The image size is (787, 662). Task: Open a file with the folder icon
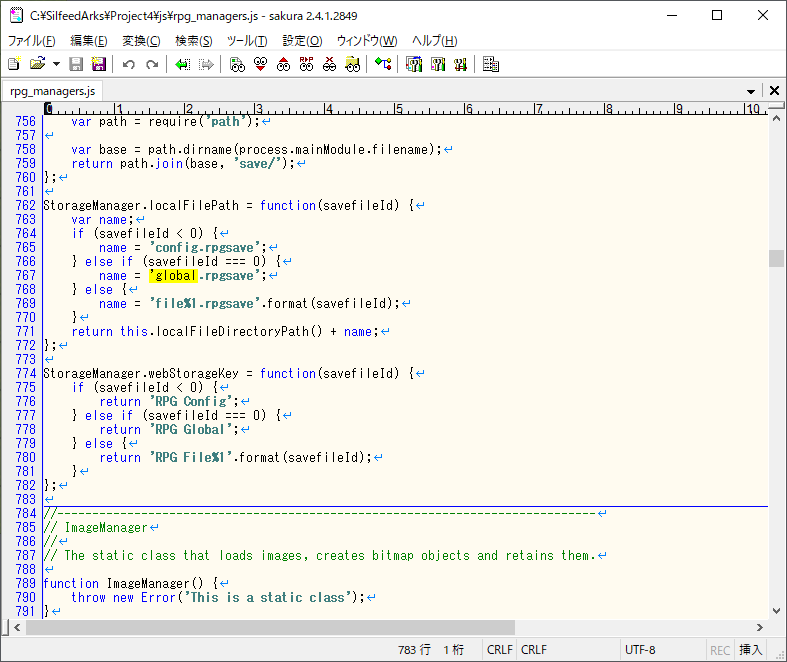coord(37,64)
